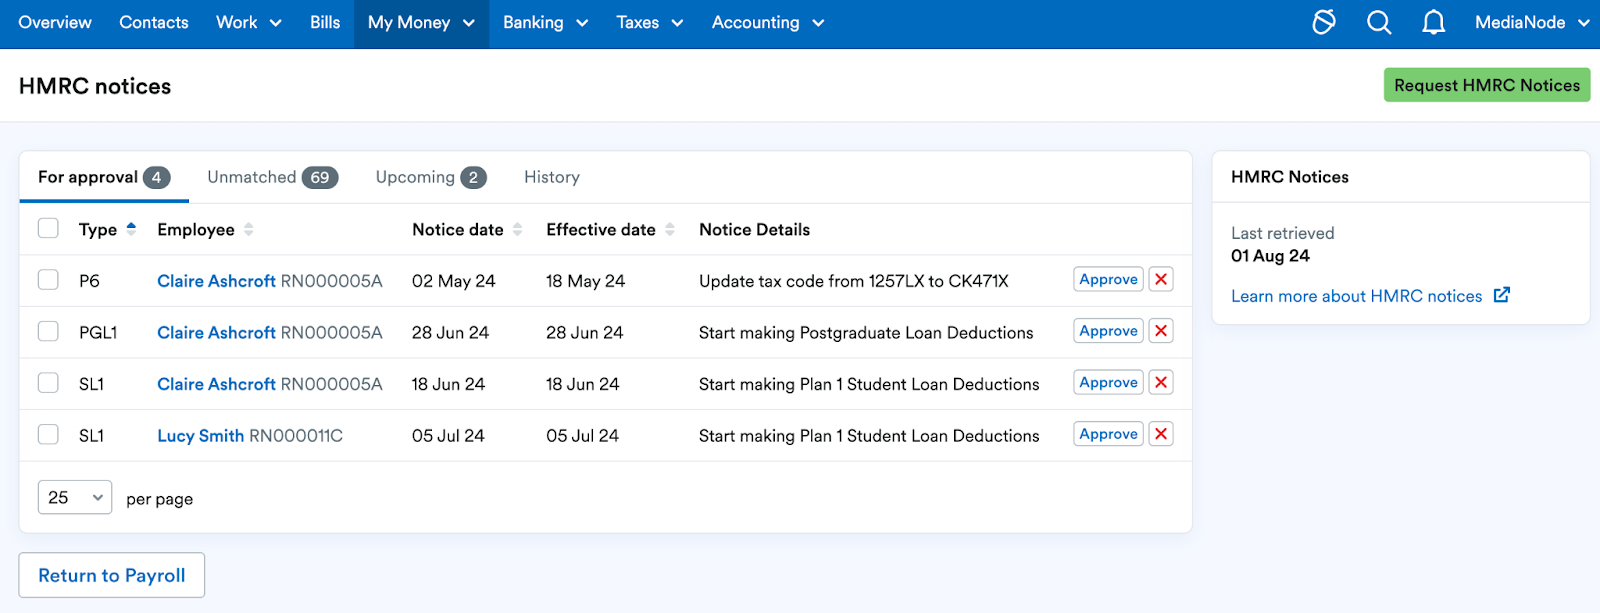Tick the checkbox for the PGL1 row

tap(48, 330)
